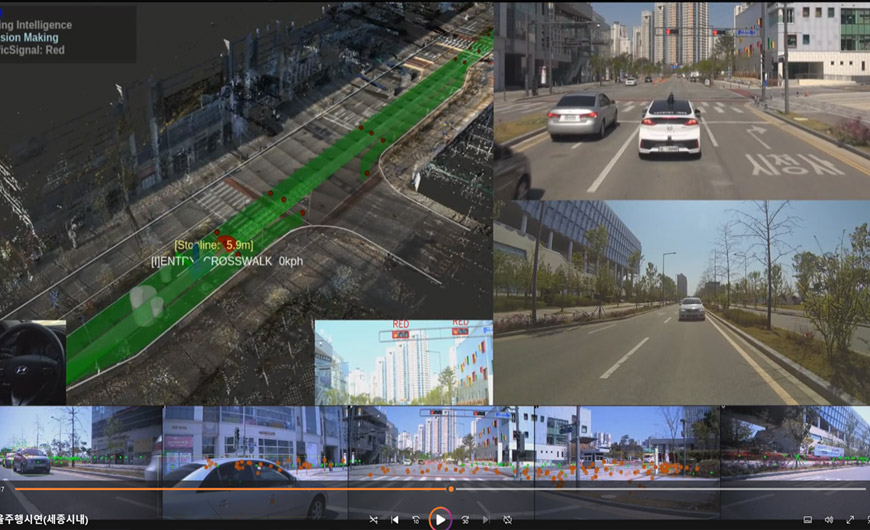Click the steering wheel camera inset
The image size is (870, 530).
33,362
